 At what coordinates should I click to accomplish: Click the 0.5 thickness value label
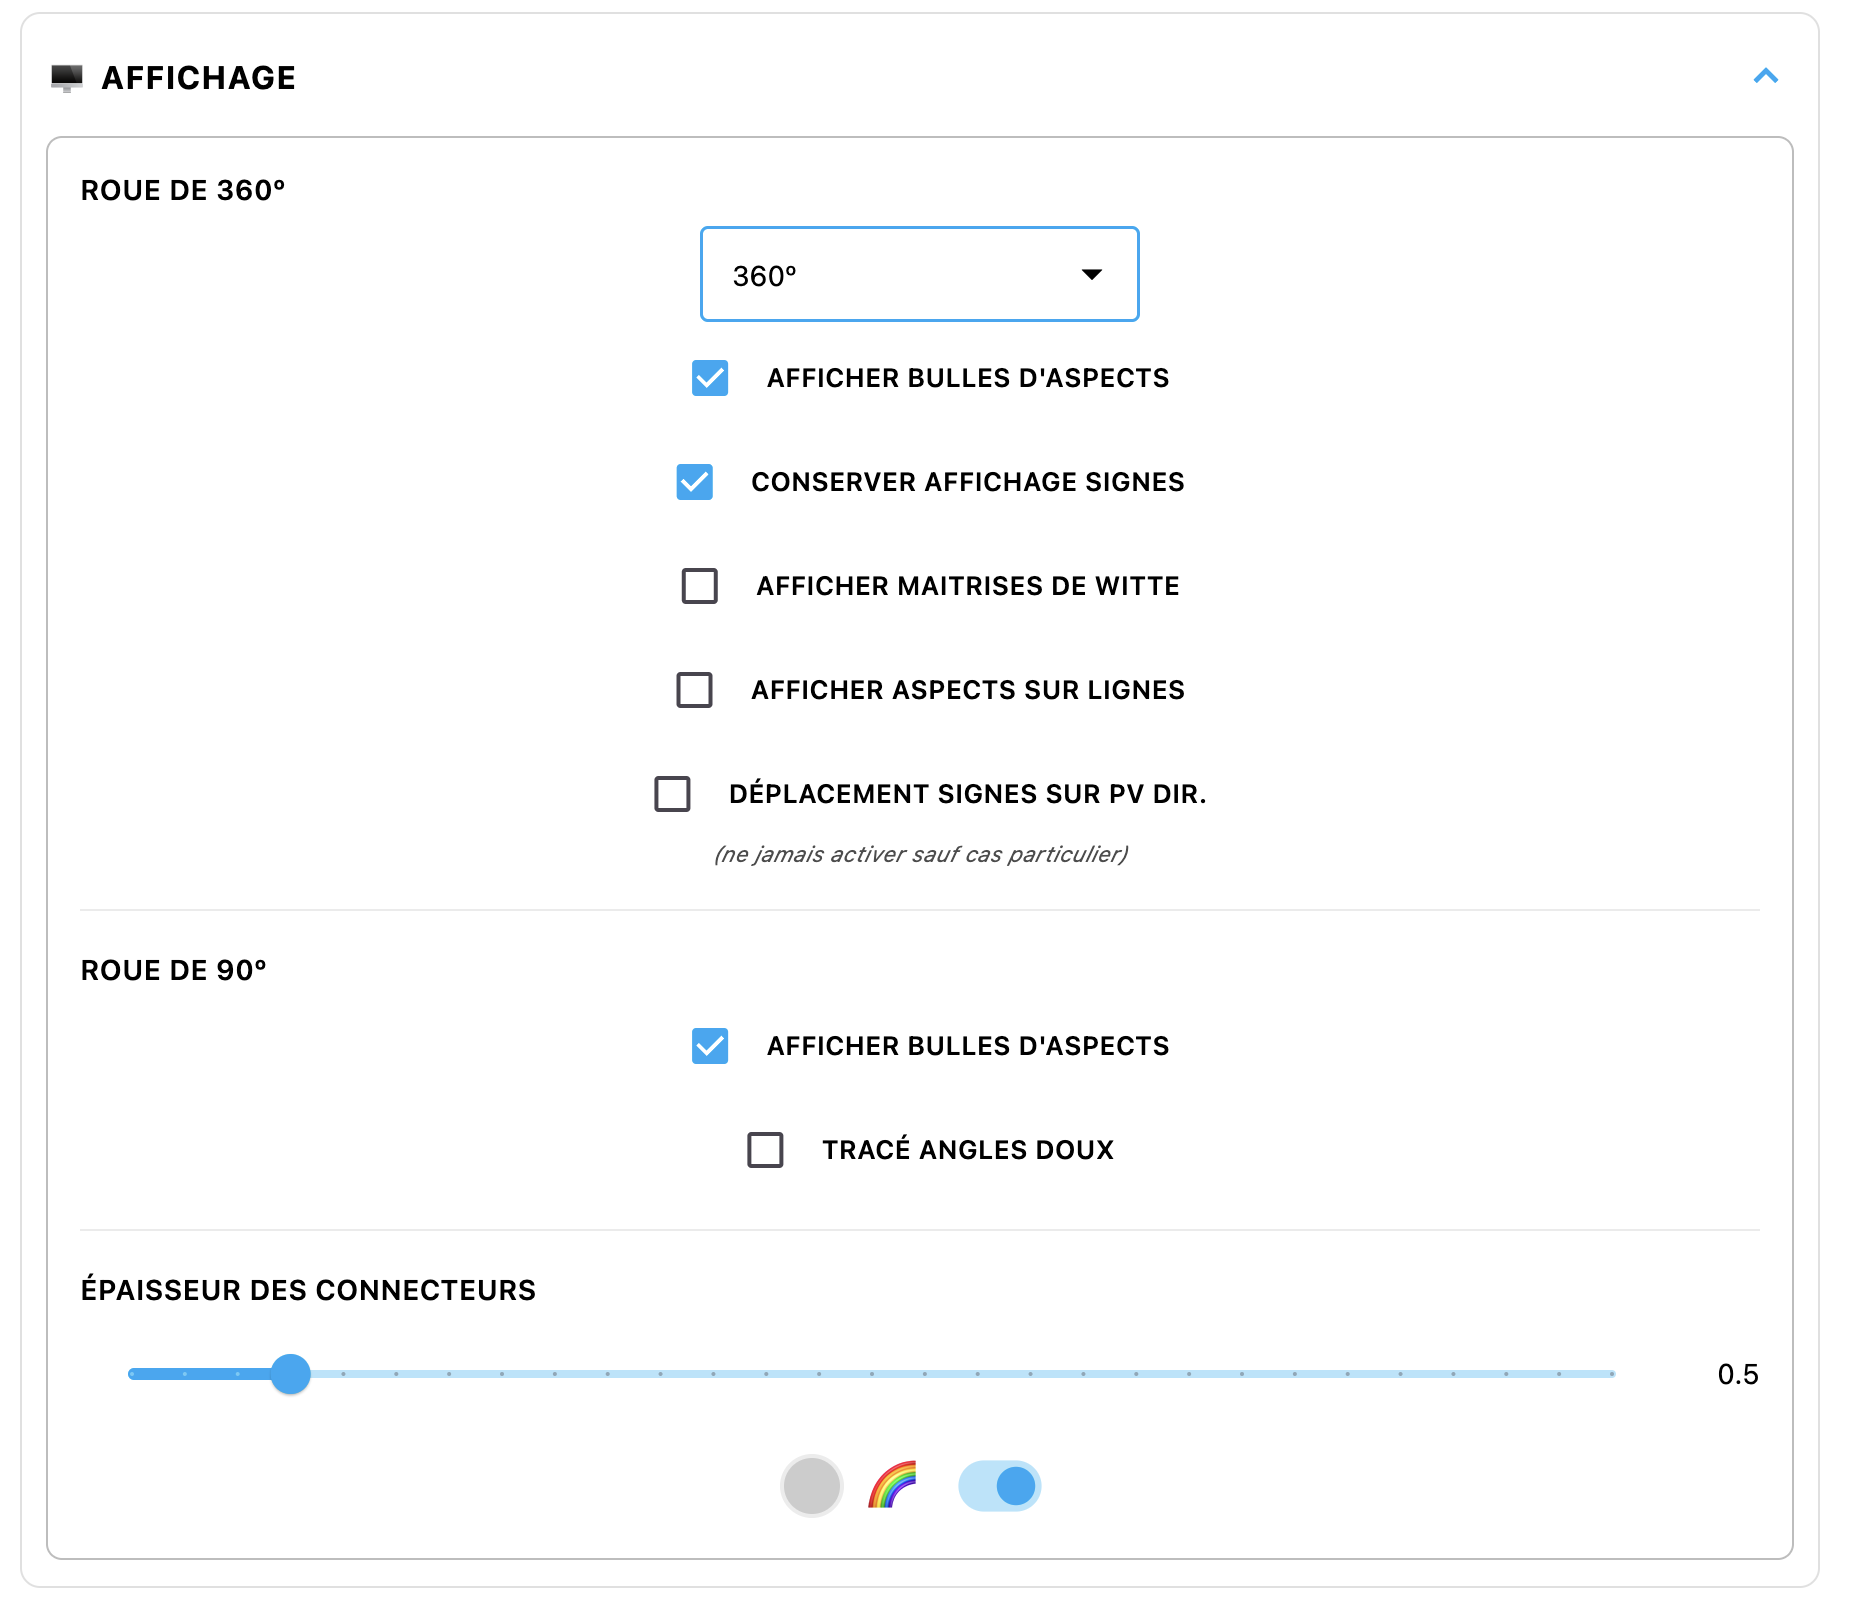(1737, 1375)
